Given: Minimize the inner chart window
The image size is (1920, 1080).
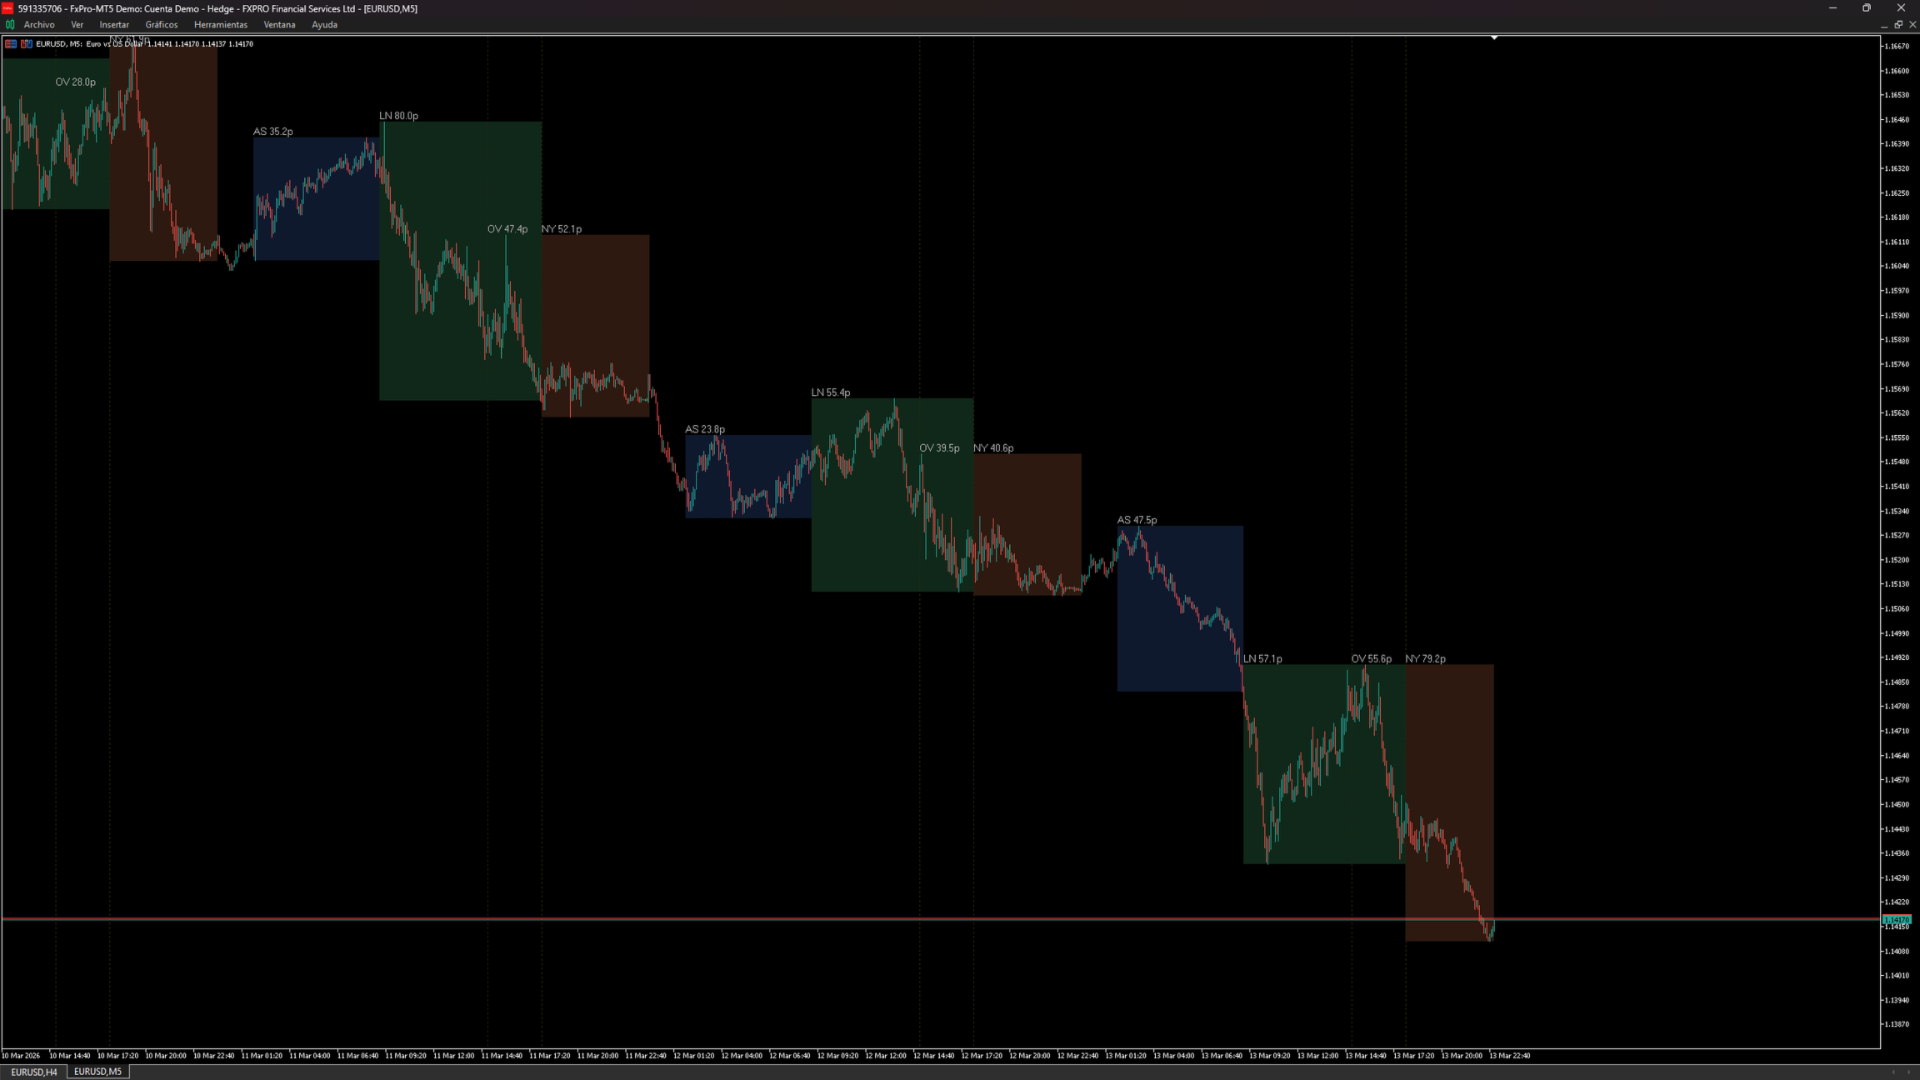Looking at the screenshot, I should [1884, 25].
